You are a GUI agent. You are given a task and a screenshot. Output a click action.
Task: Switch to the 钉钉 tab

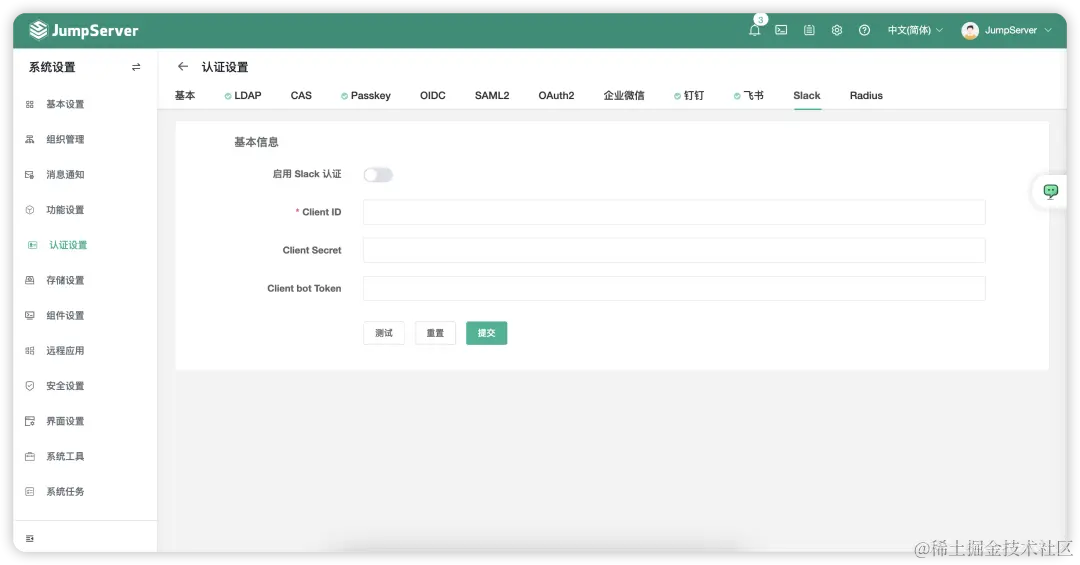click(689, 95)
